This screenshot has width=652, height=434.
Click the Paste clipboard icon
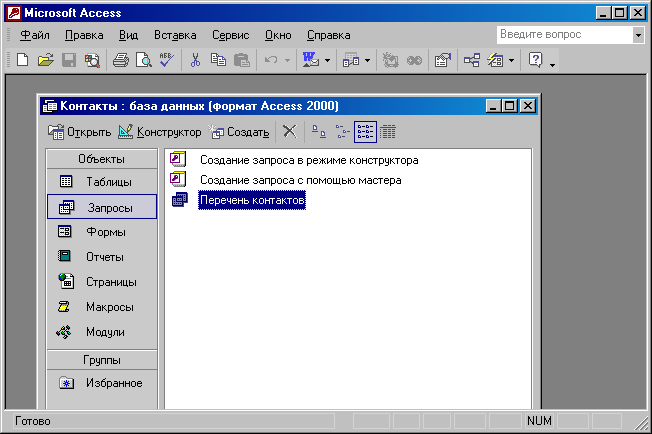point(242,60)
